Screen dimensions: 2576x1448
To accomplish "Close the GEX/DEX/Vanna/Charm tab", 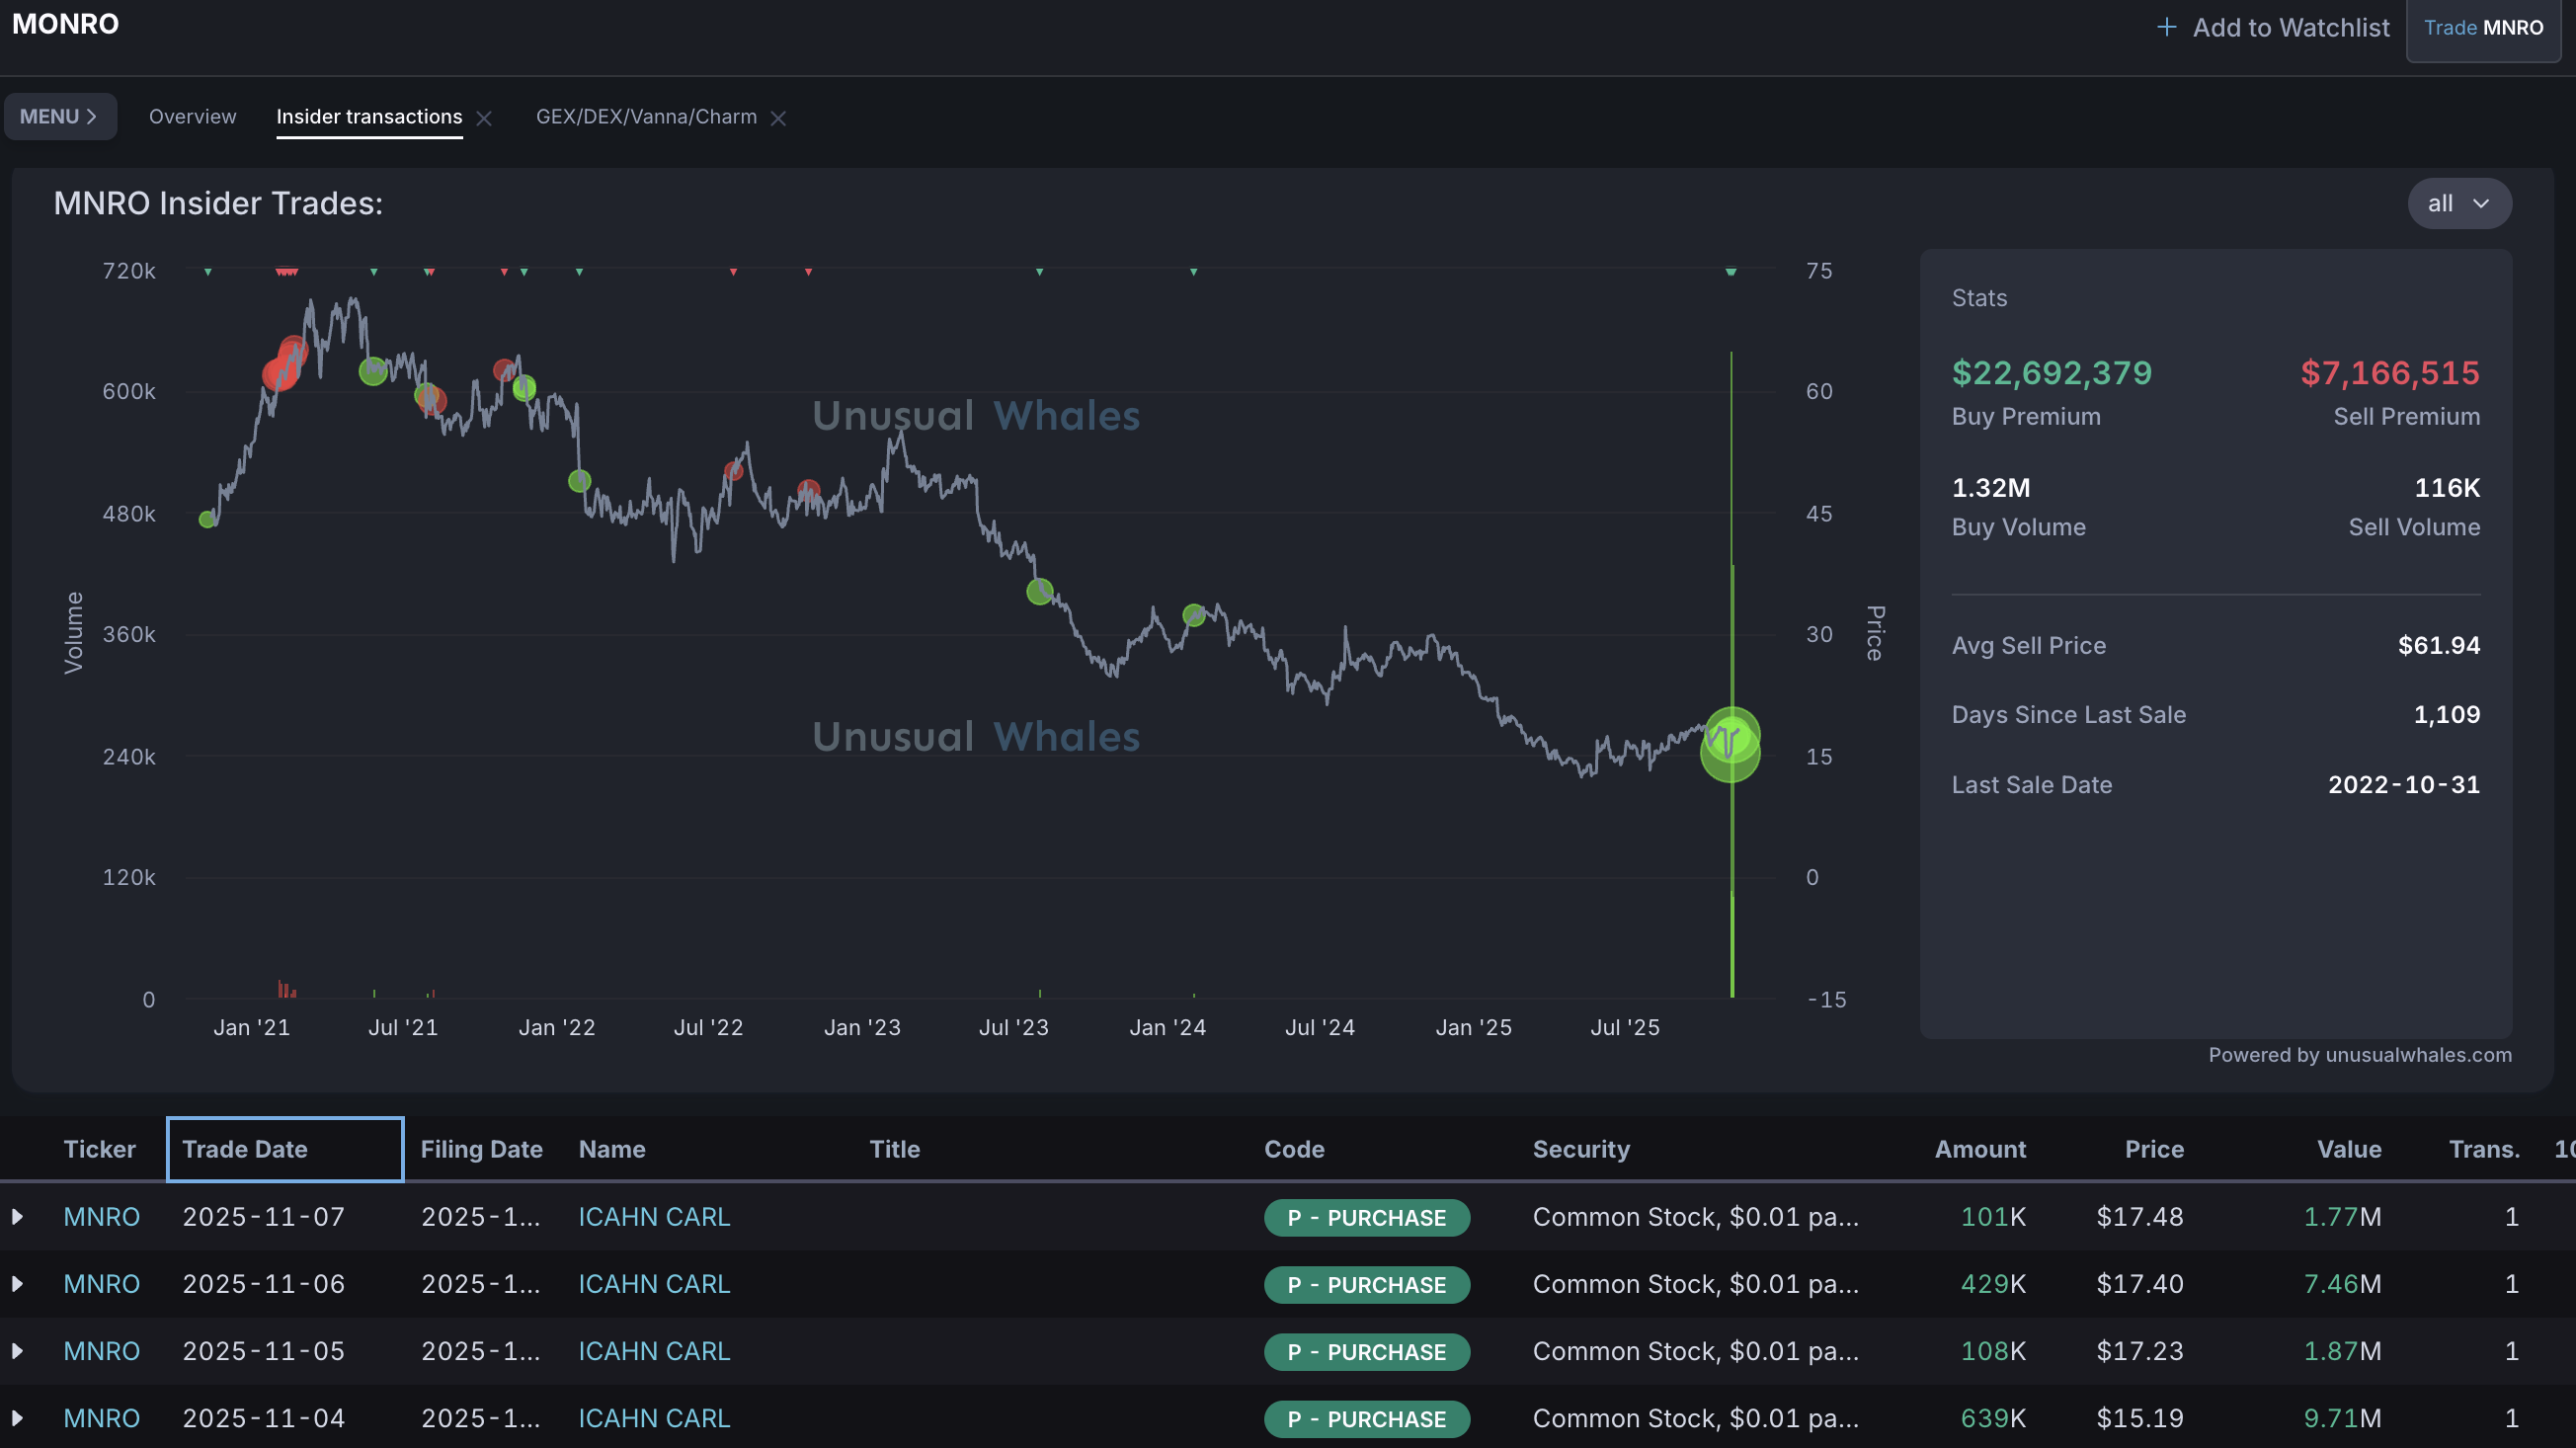I will (x=778, y=118).
